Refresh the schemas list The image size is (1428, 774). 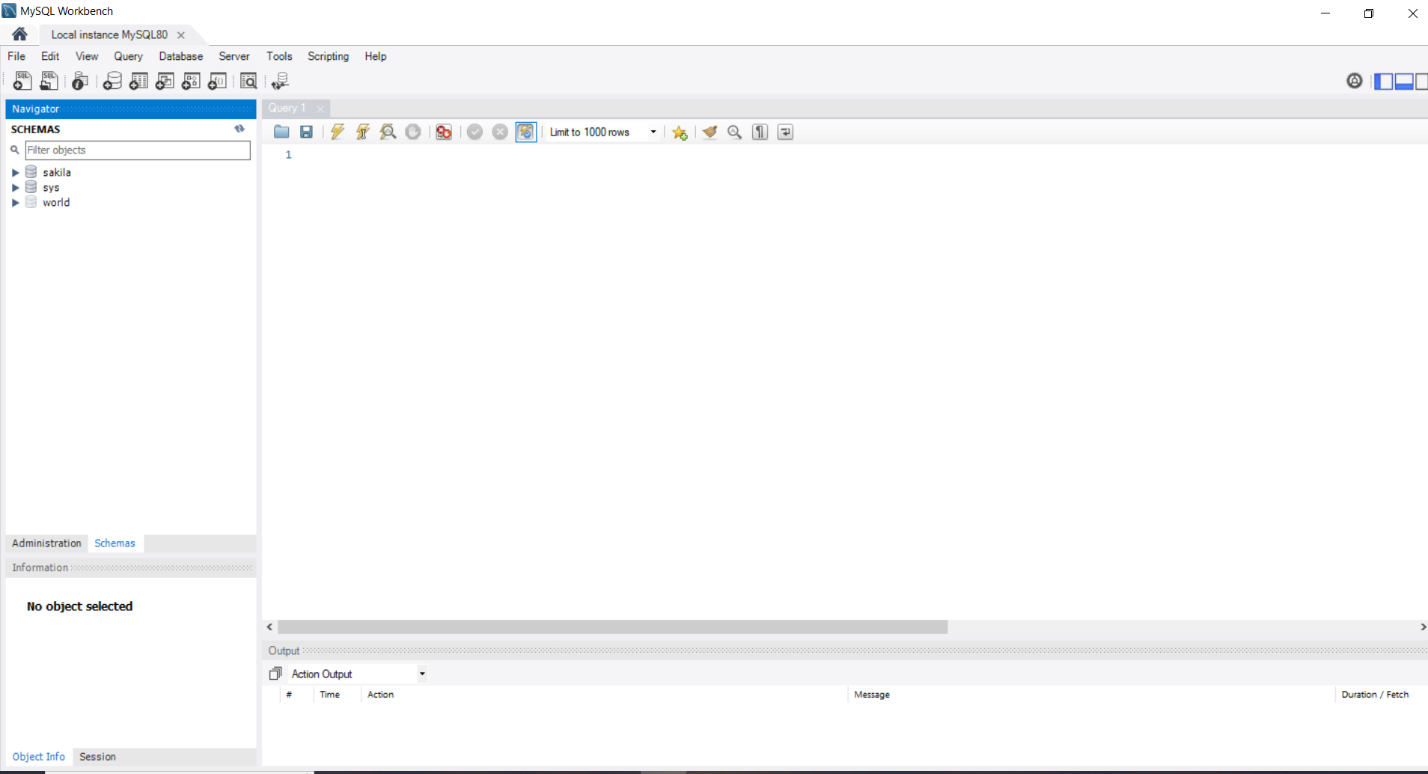239,128
